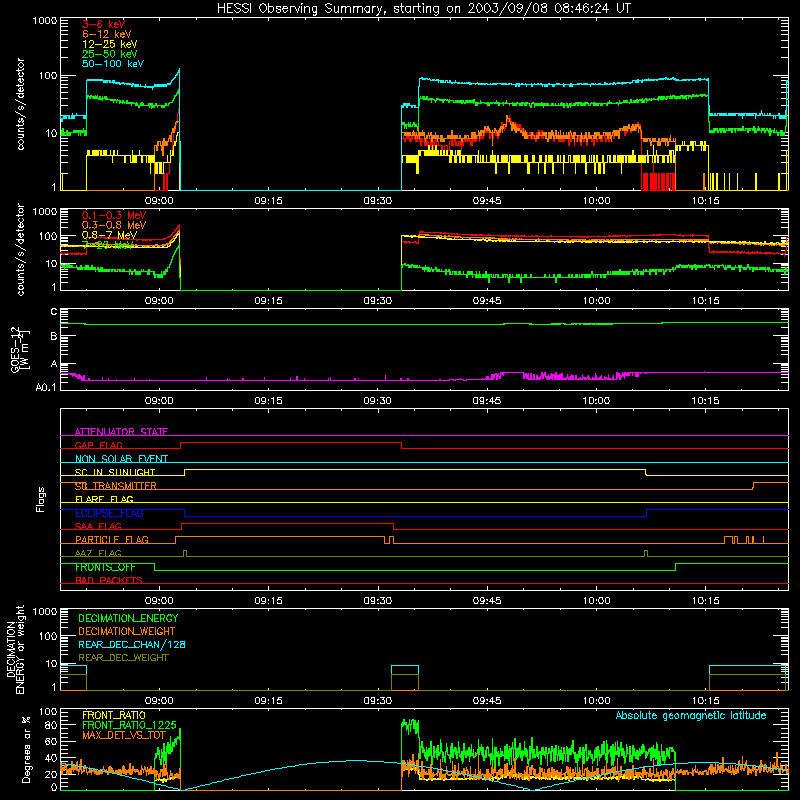Select the GAP_FLAG label

point(98,445)
